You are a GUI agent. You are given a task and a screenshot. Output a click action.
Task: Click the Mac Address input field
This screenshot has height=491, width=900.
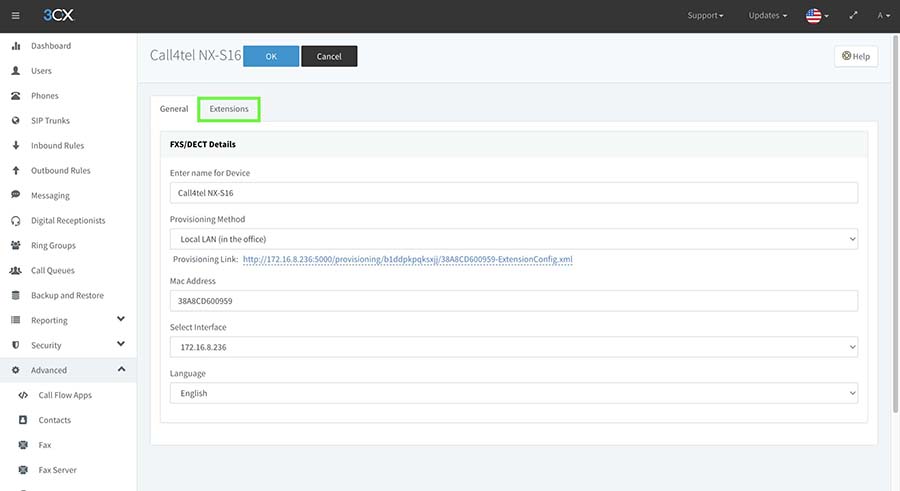pos(514,301)
